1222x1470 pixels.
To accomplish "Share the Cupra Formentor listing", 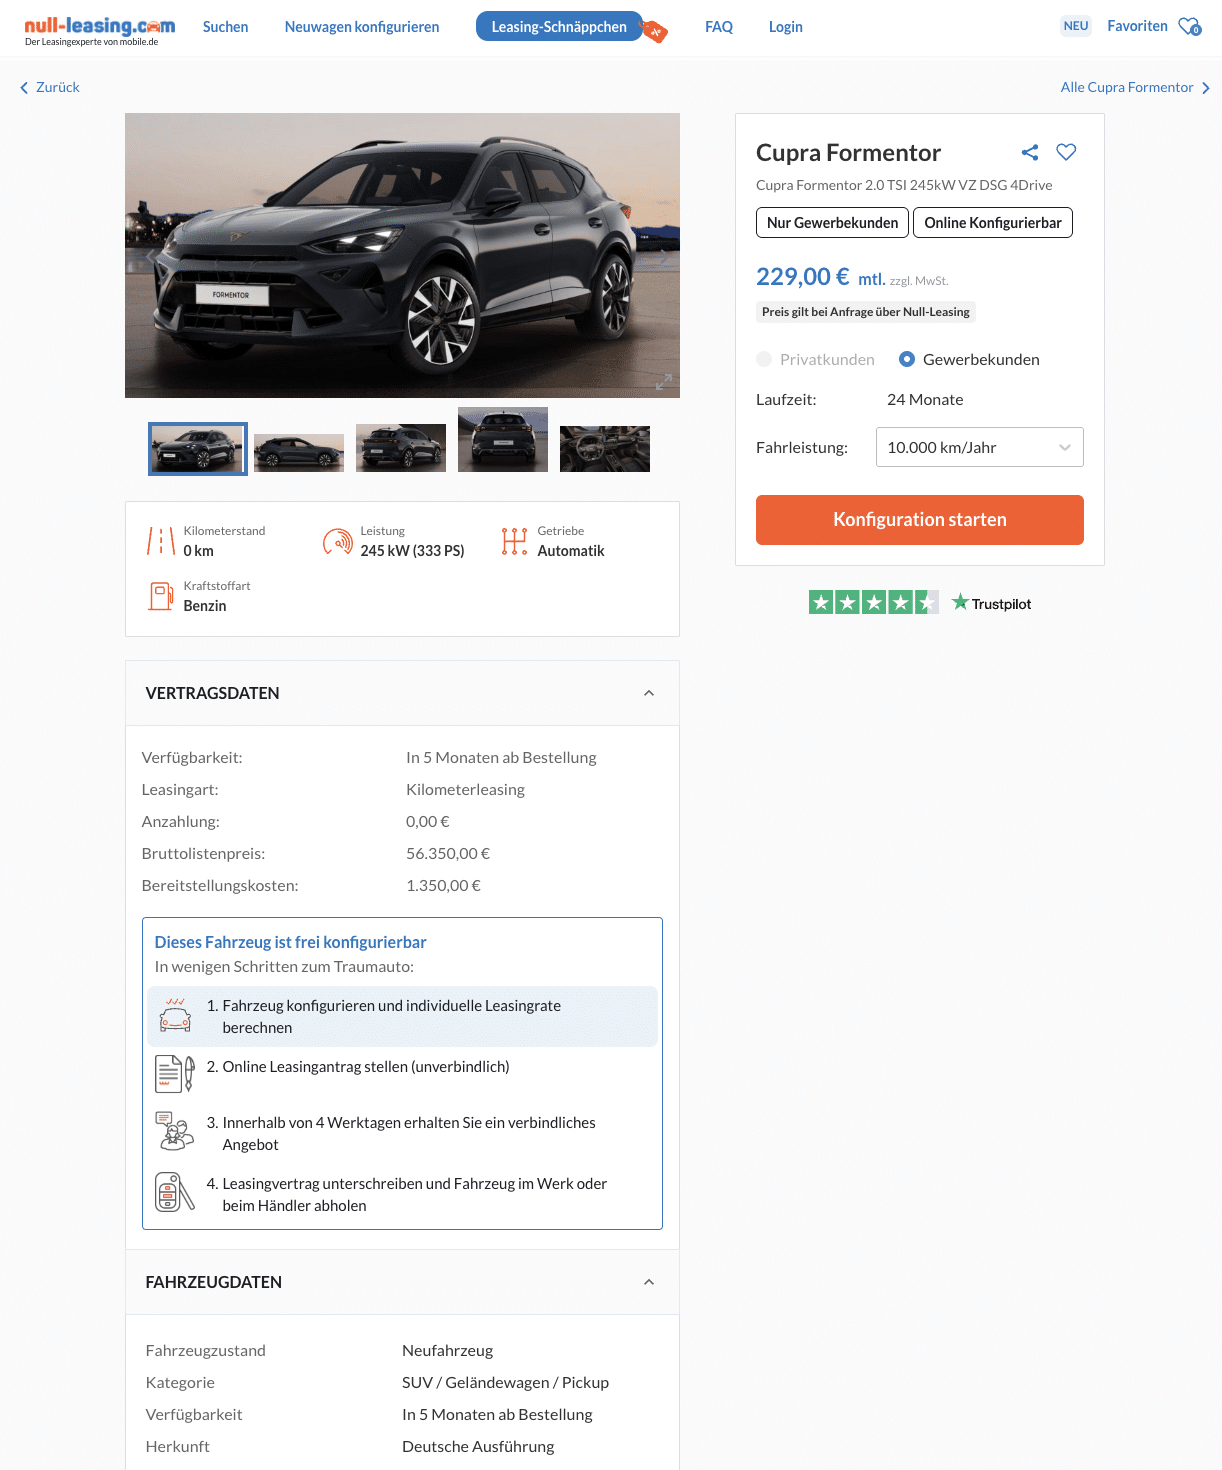I will tap(1030, 152).
